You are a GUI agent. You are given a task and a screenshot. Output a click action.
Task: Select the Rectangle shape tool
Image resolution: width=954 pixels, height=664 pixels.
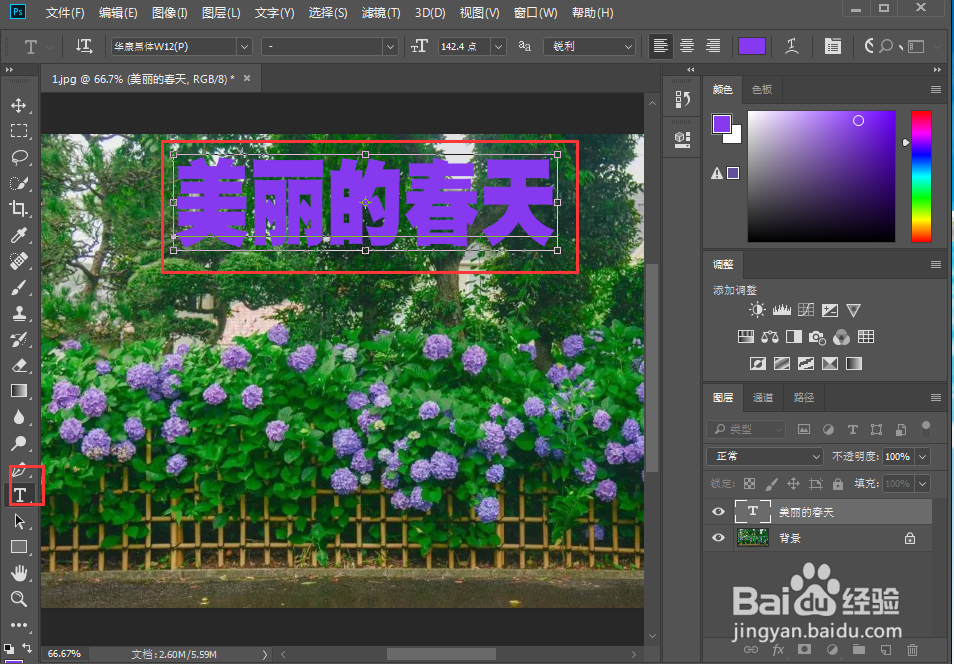tap(19, 547)
